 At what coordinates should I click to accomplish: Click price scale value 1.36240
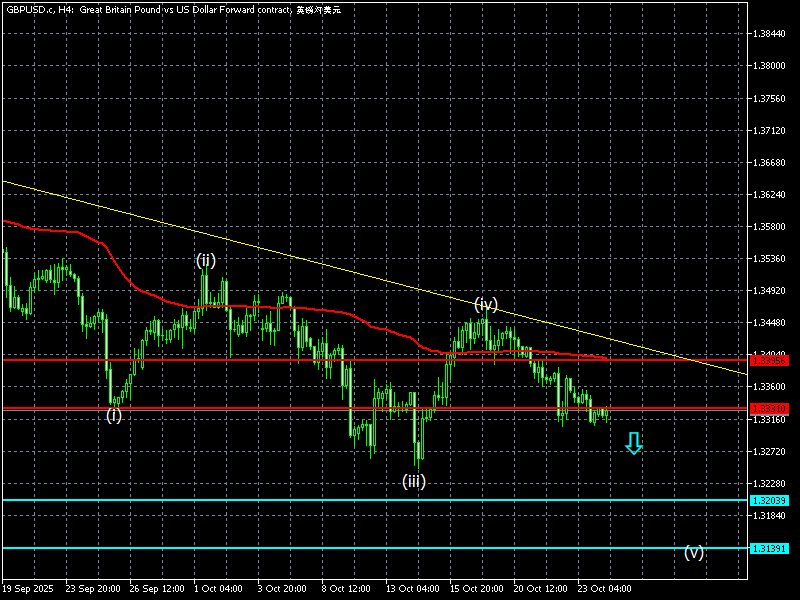point(769,195)
